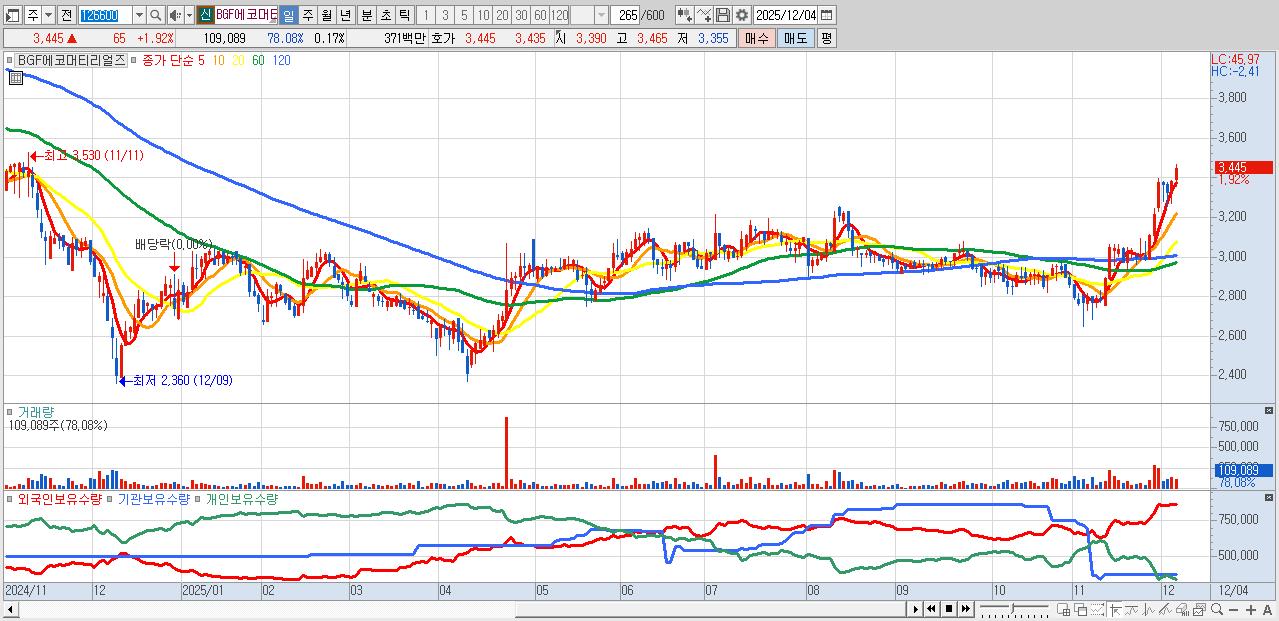Click the plus zoom-in icon

coord(1251,610)
